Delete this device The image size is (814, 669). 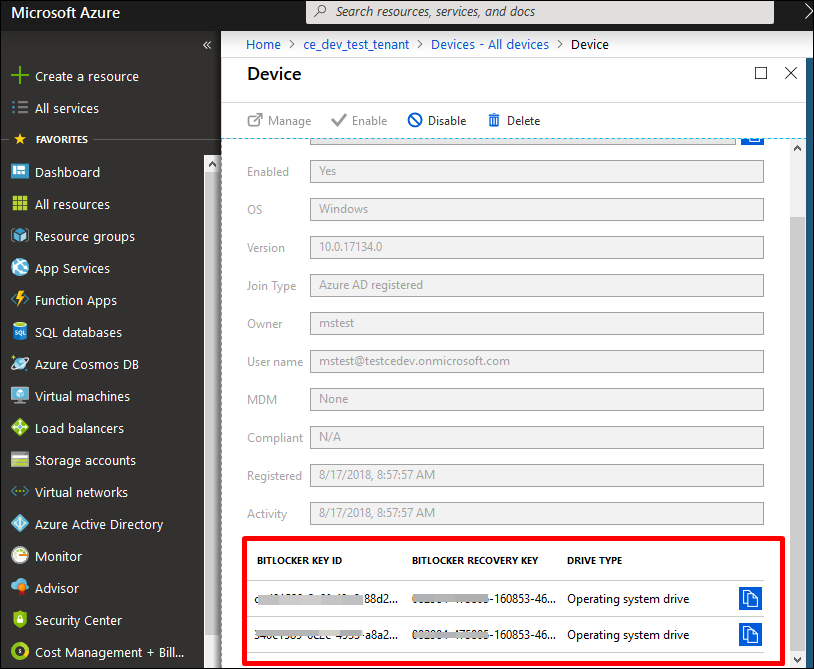pos(514,121)
